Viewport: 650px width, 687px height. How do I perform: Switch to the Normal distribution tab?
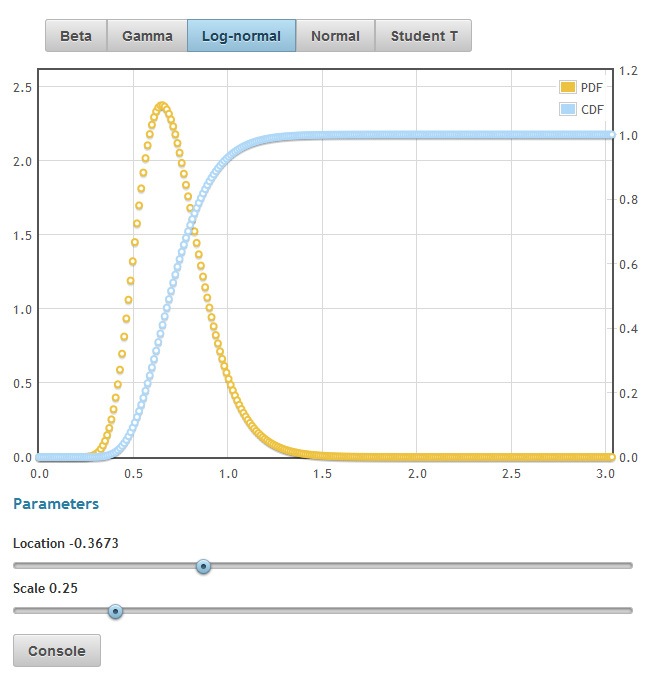[335, 36]
